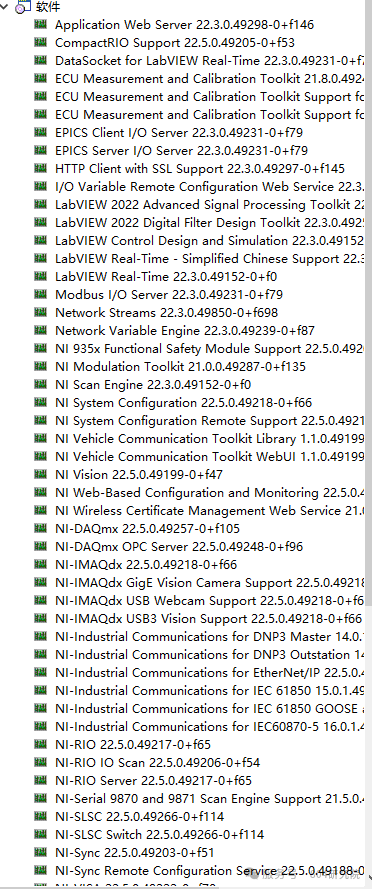Click icon beside DataSocket for LabVIEW Real-Time

(40, 60)
